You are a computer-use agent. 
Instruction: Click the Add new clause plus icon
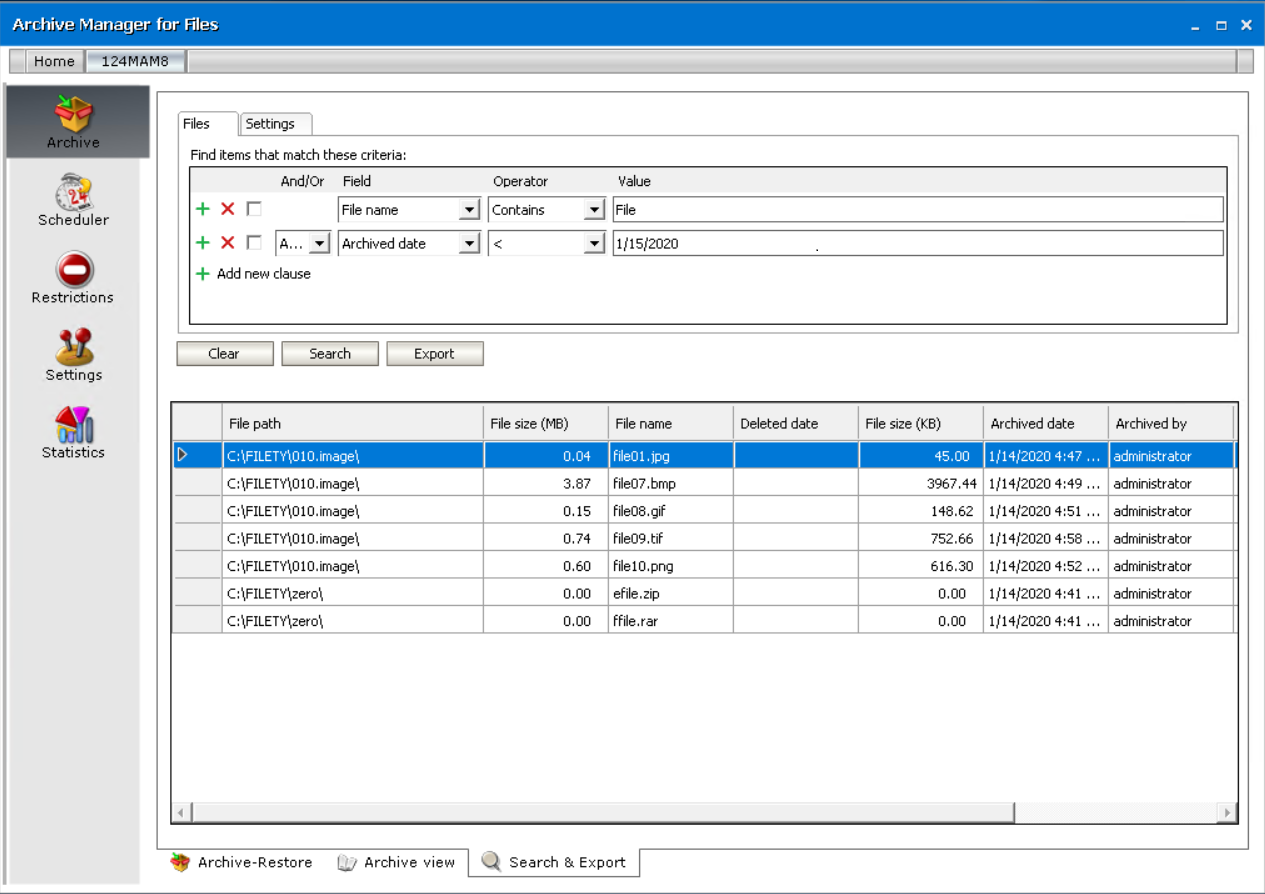point(203,274)
